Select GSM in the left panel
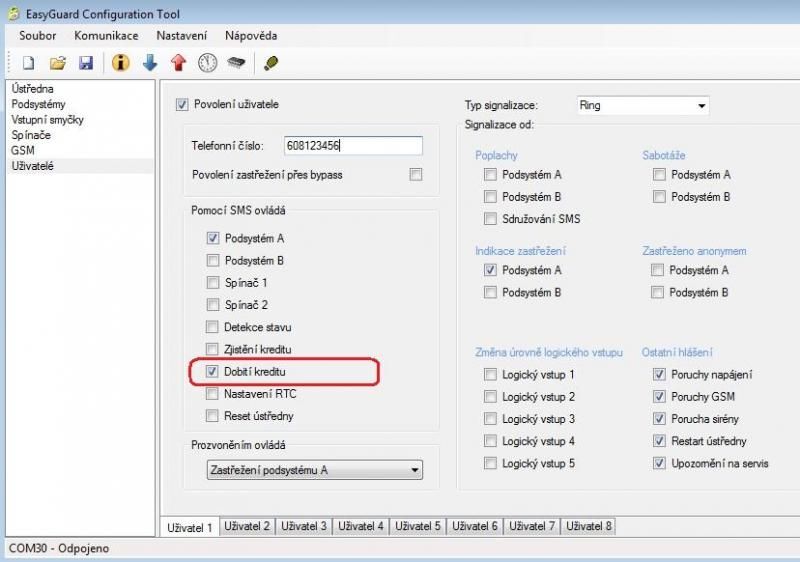The width and height of the screenshot is (800, 562). [23, 150]
